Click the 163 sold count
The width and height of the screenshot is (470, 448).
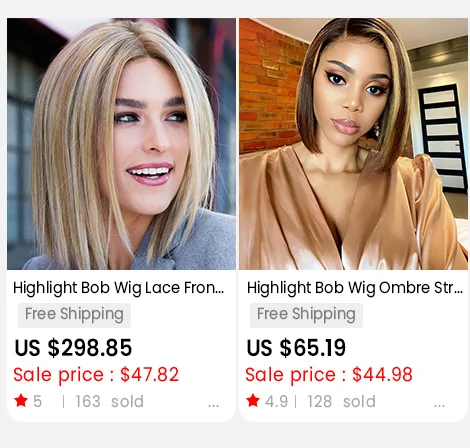(x=109, y=401)
